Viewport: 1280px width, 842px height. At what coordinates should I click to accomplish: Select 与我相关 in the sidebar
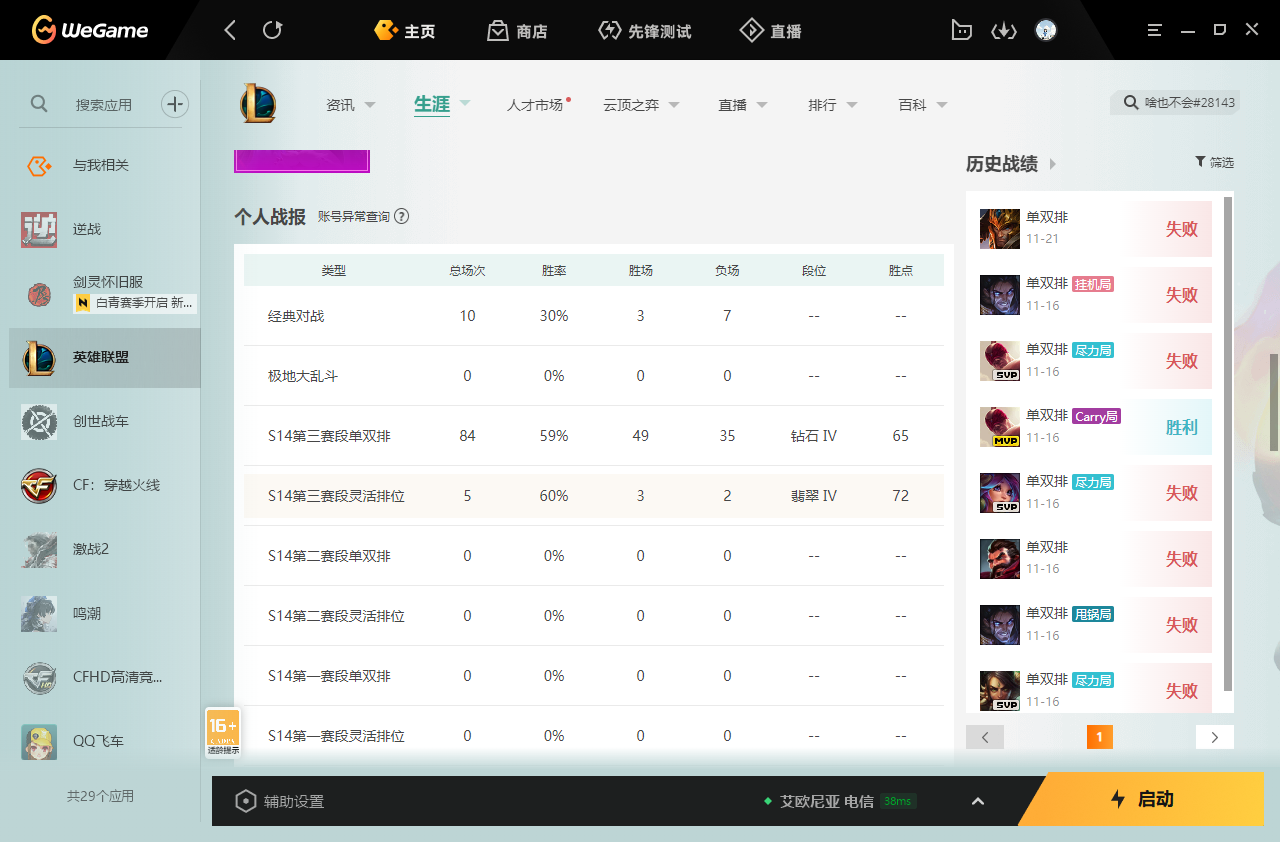click(100, 165)
